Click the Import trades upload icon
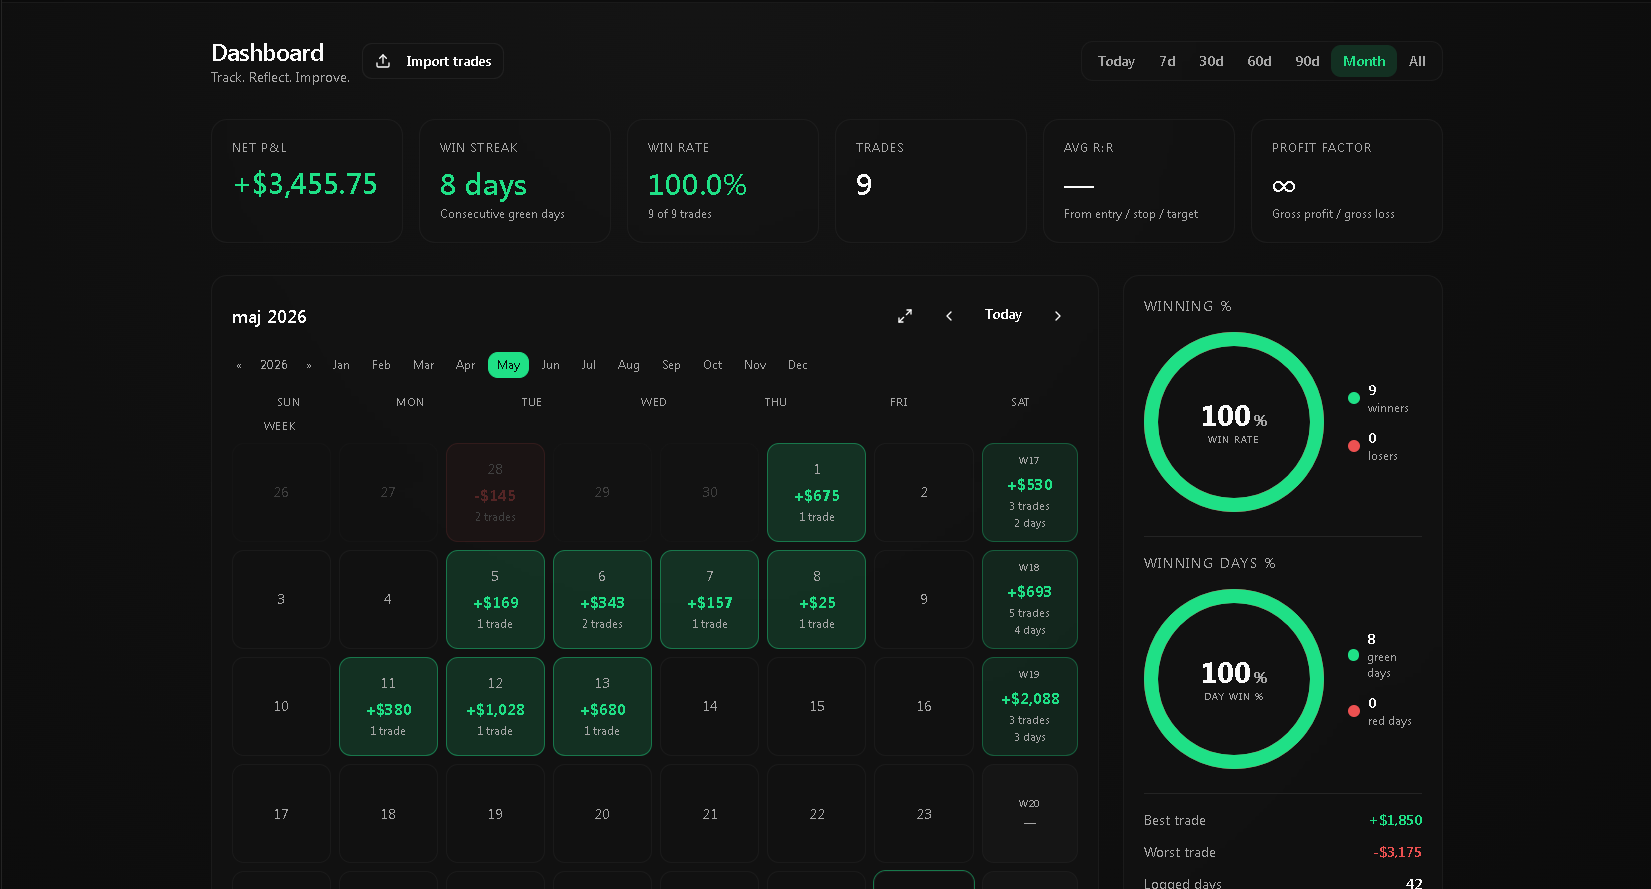The width and height of the screenshot is (1651, 889). (383, 61)
